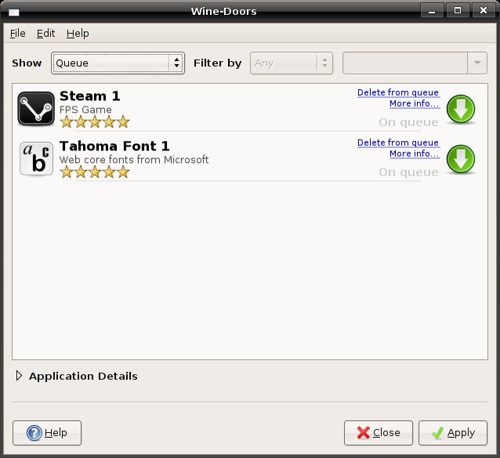The image size is (500, 458).
Task: Click the window menu icon in title bar
Action: coord(14,12)
